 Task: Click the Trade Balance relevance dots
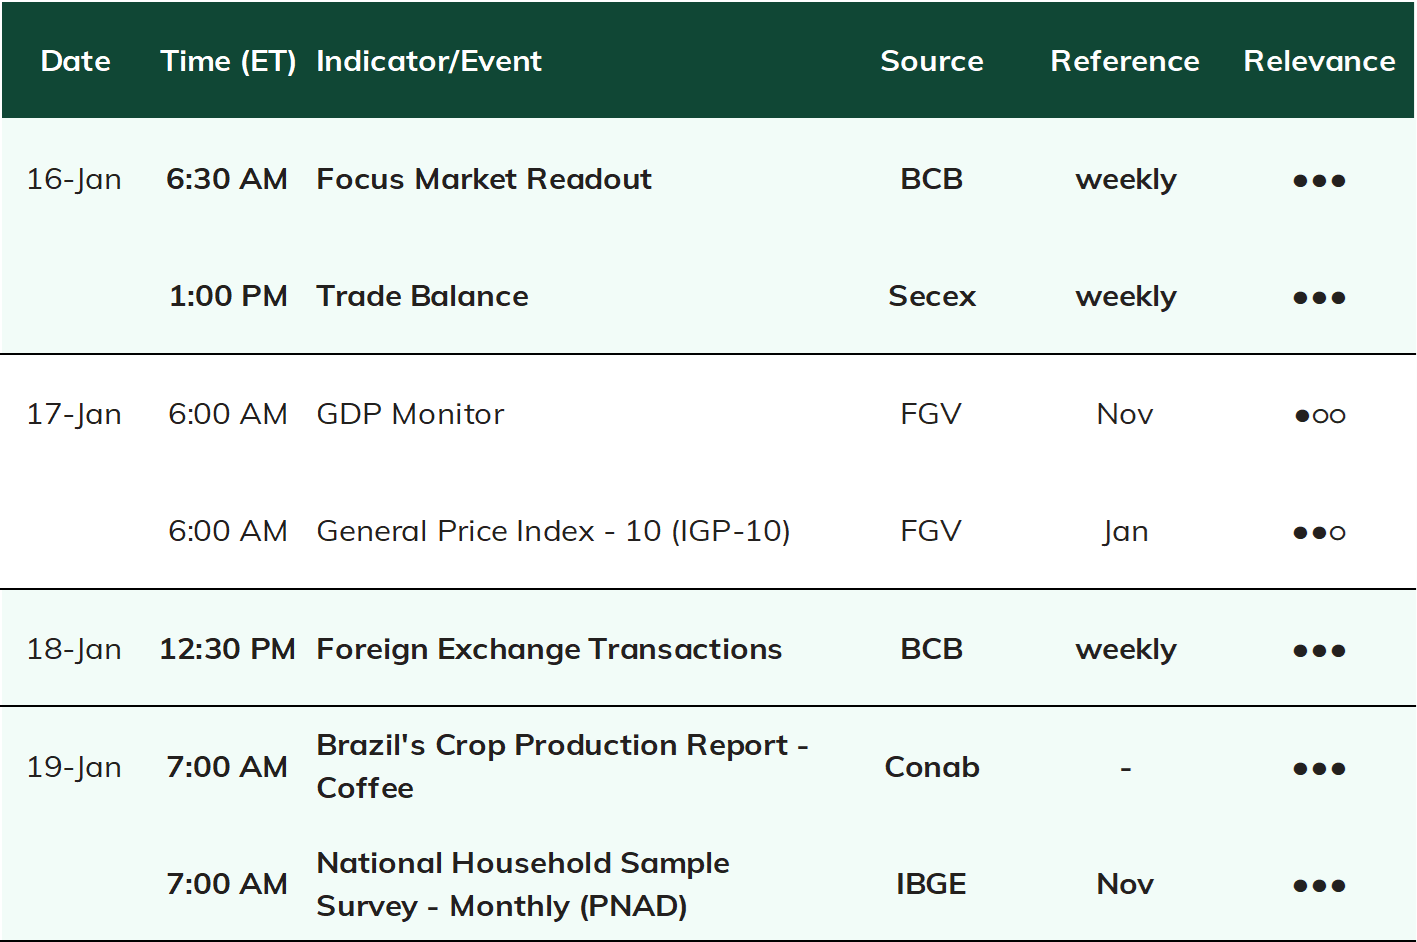pos(1319,298)
